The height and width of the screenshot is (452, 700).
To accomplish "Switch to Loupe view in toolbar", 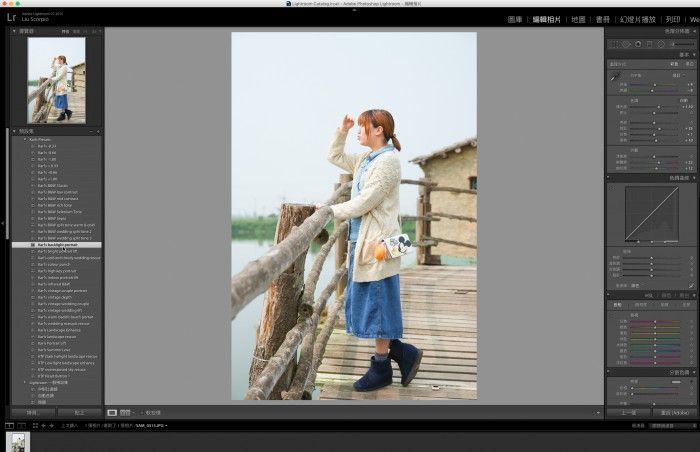I will tap(112, 413).
